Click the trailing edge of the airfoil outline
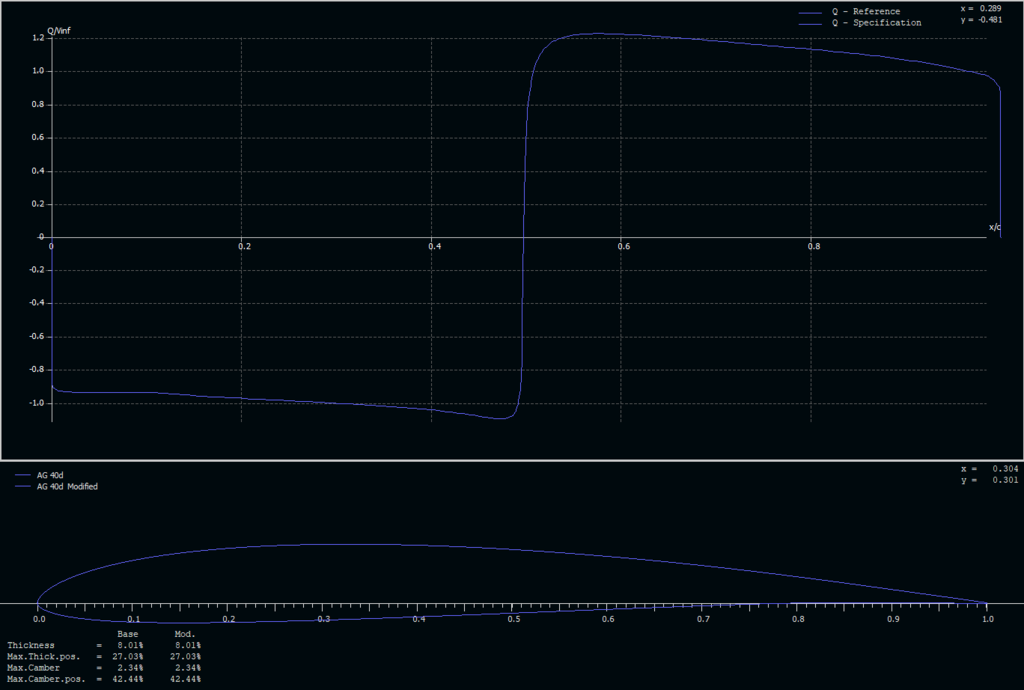Screen dimensions: 1024x690 click(x=986, y=604)
